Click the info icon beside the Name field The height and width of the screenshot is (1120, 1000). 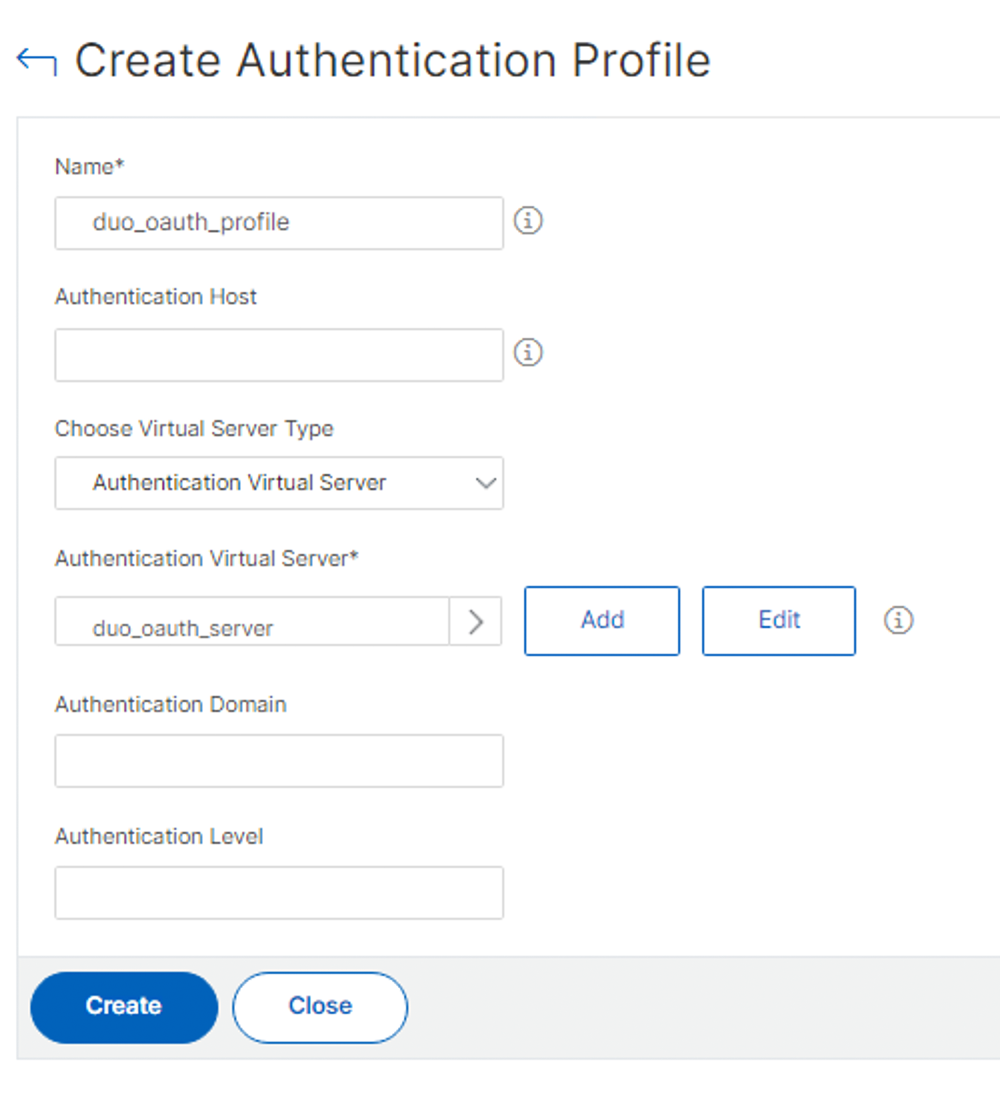point(528,221)
